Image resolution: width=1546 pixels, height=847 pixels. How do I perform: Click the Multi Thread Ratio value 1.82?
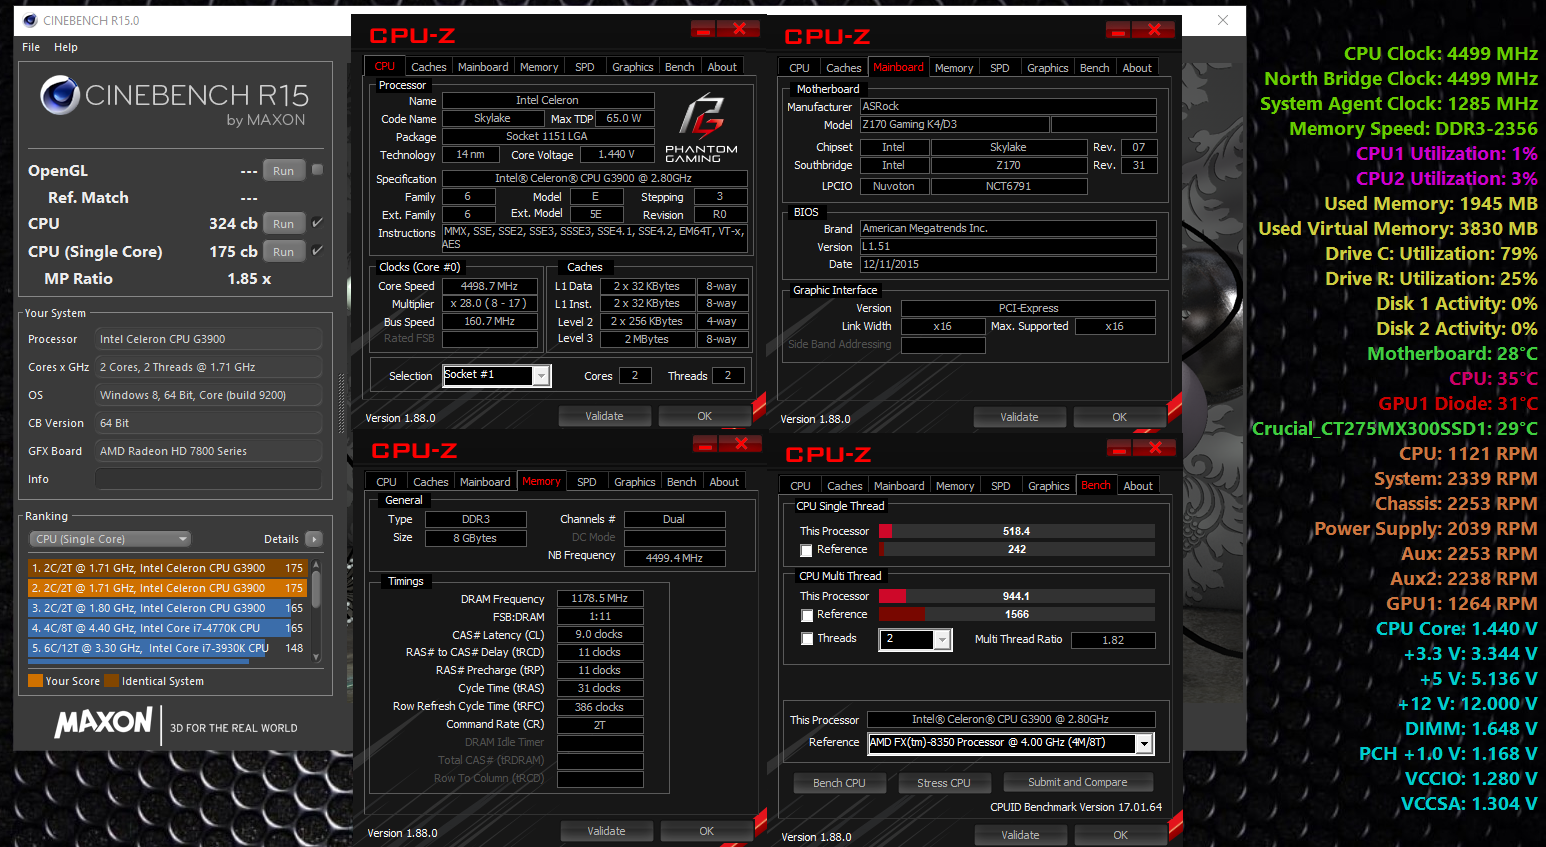point(1113,640)
